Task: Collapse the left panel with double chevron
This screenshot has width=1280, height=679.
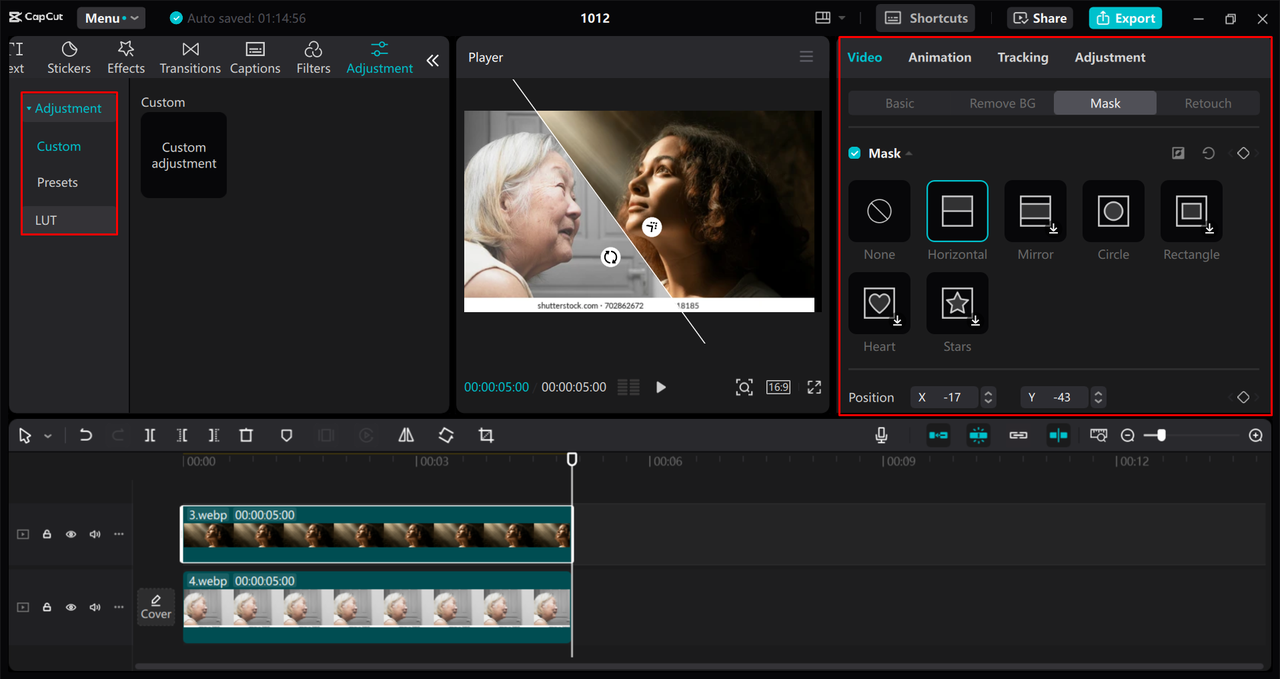Action: coord(433,60)
